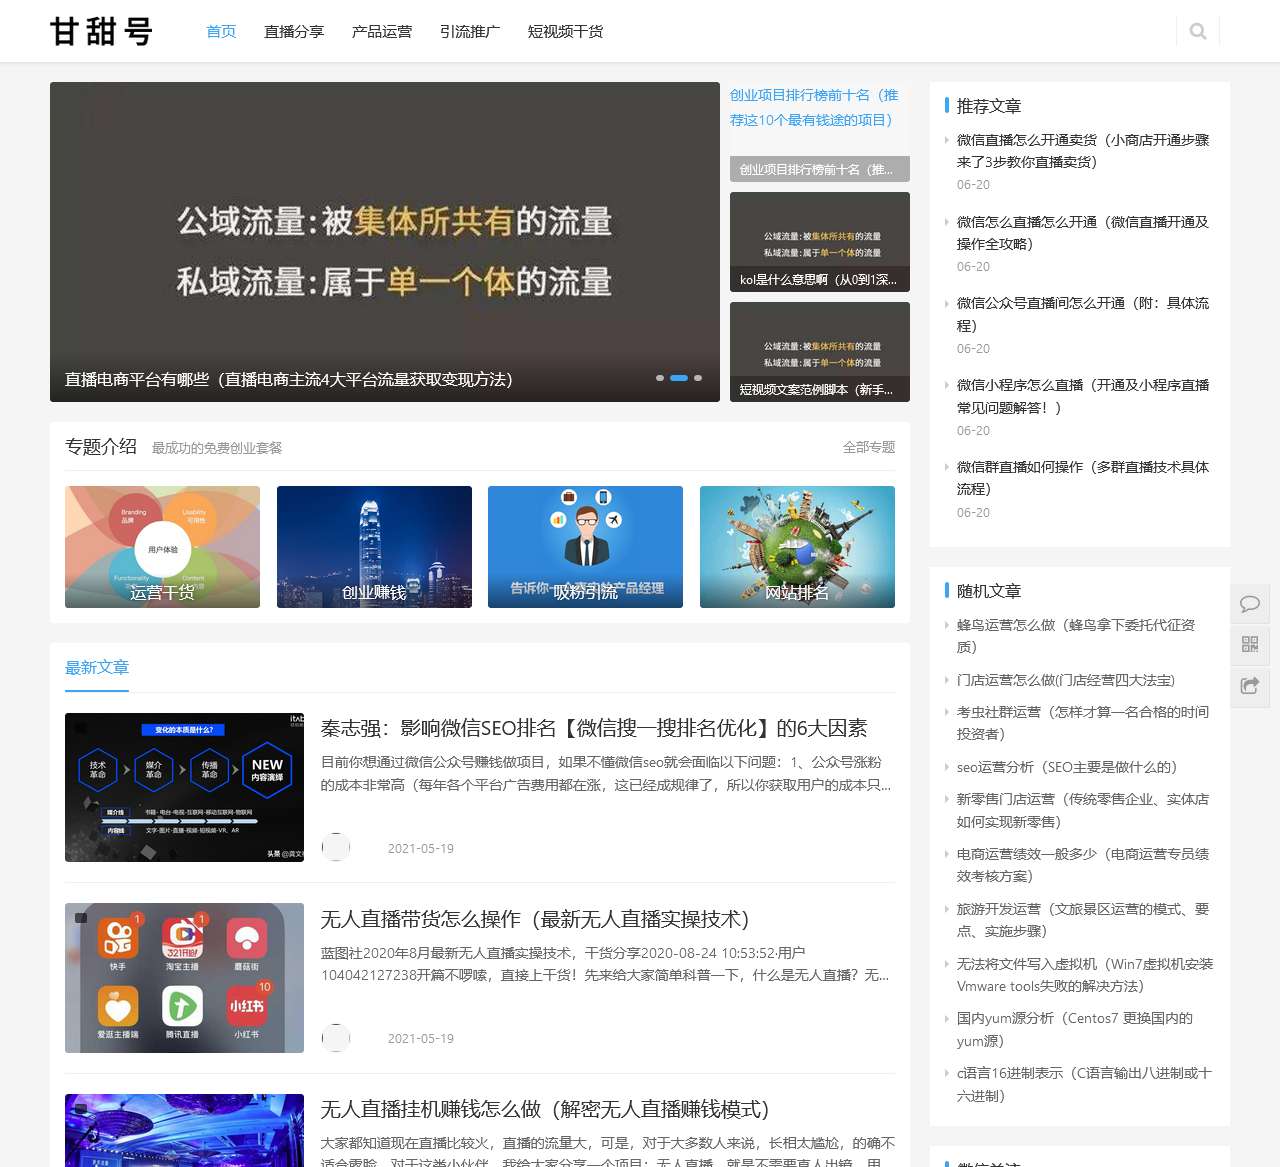Open the kol是什么意思啊 side thumbnail
Viewport: 1280px width, 1167px height.
pyautogui.click(x=820, y=242)
